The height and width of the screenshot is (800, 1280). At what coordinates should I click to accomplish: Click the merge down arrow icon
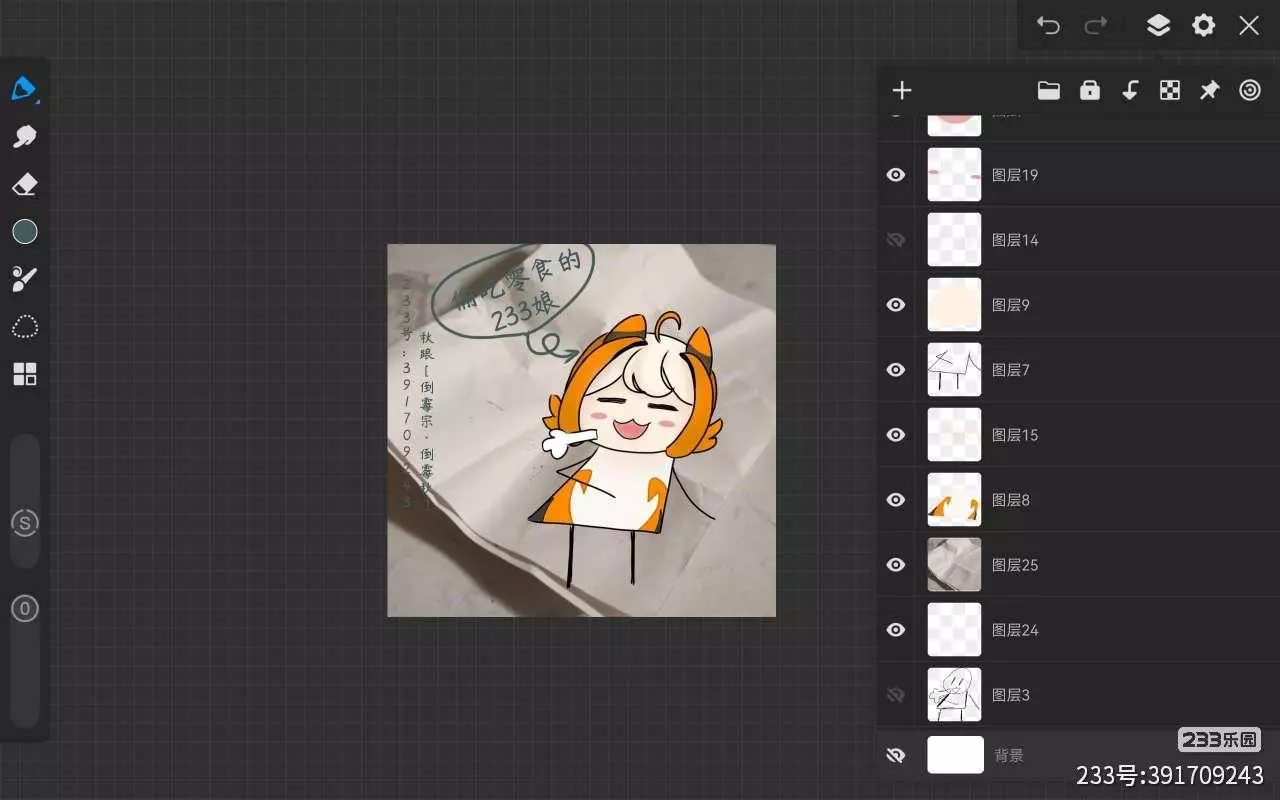[x=1129, y=91]
